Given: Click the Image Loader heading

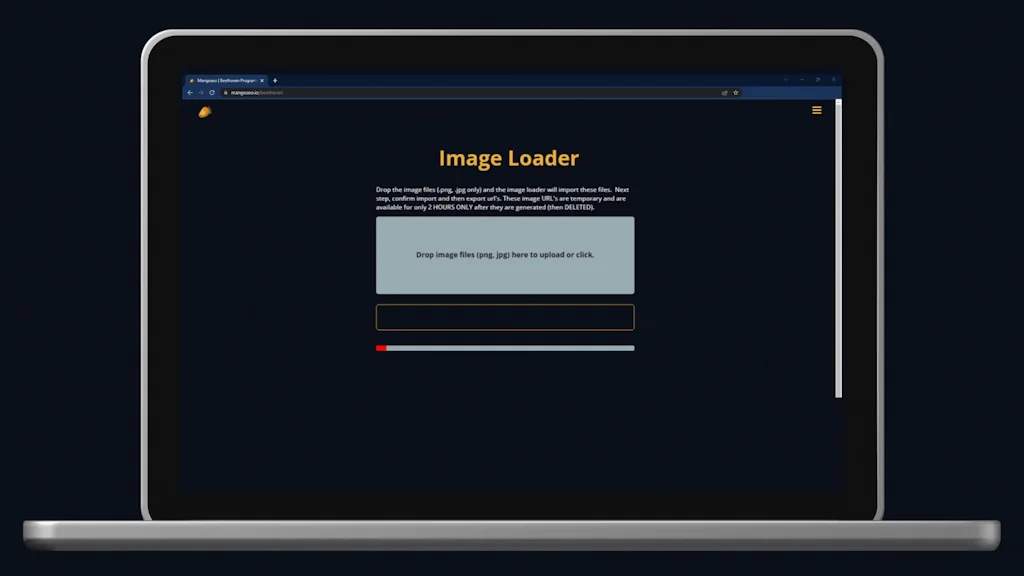Looking at the screenshot, I should (508, 158).
